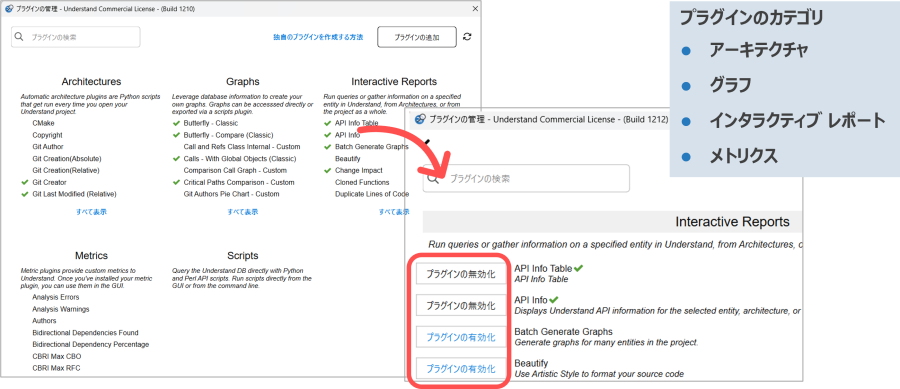Click the Understand app icon in left title bar
Screen dimensions: 900x389
[x=7, y=9]
